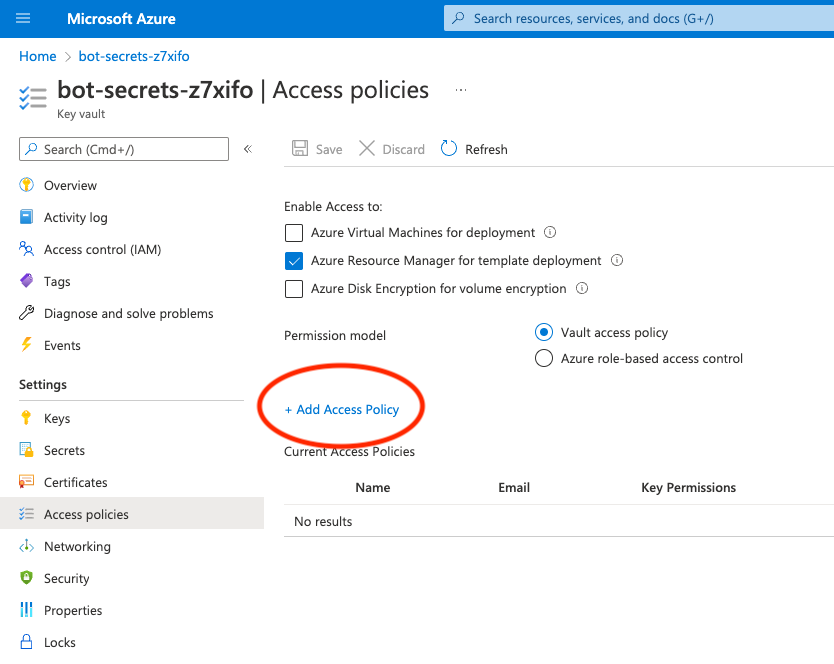Screen dimensions: 834x664
Task: Enable Azure Disk Encryption for volume encryption
Action: [x=294, y=289]
